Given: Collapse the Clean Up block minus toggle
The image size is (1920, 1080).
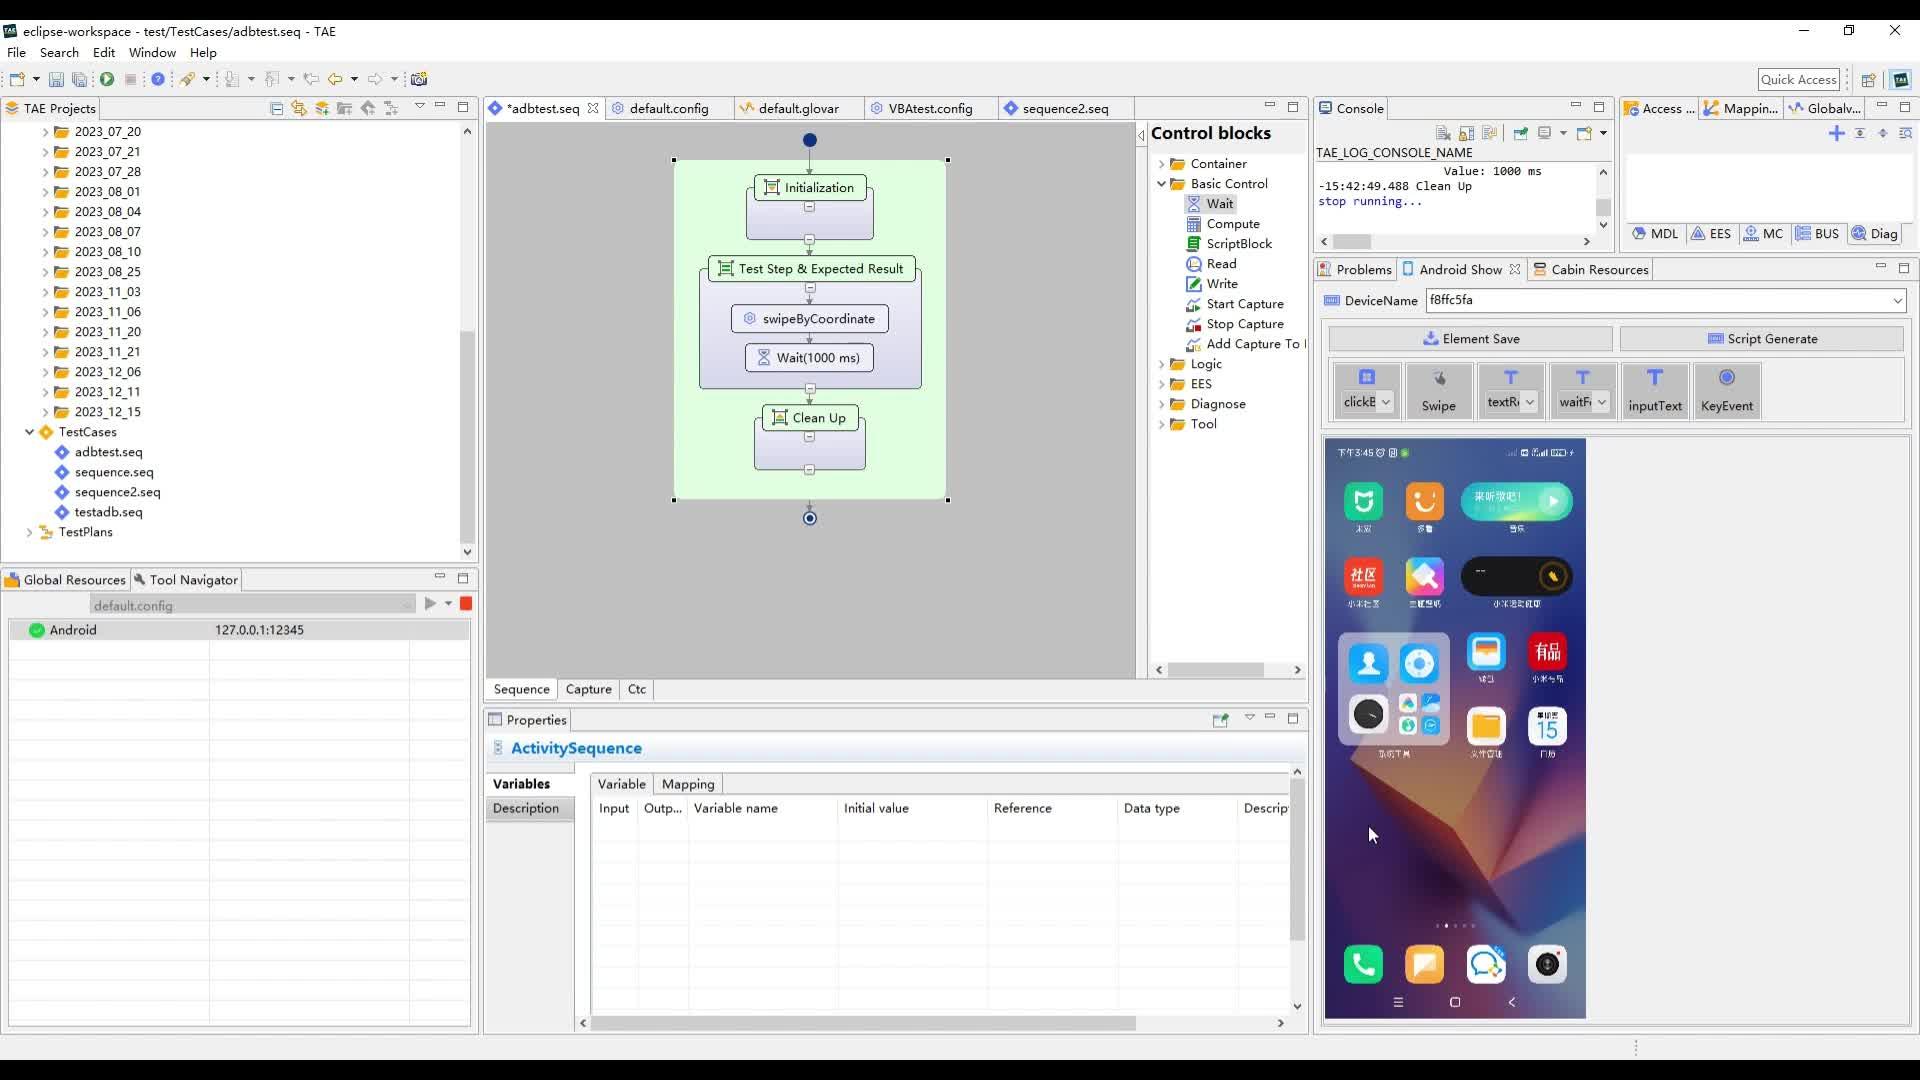Looking at the screenshot, I should coord(809,437).
